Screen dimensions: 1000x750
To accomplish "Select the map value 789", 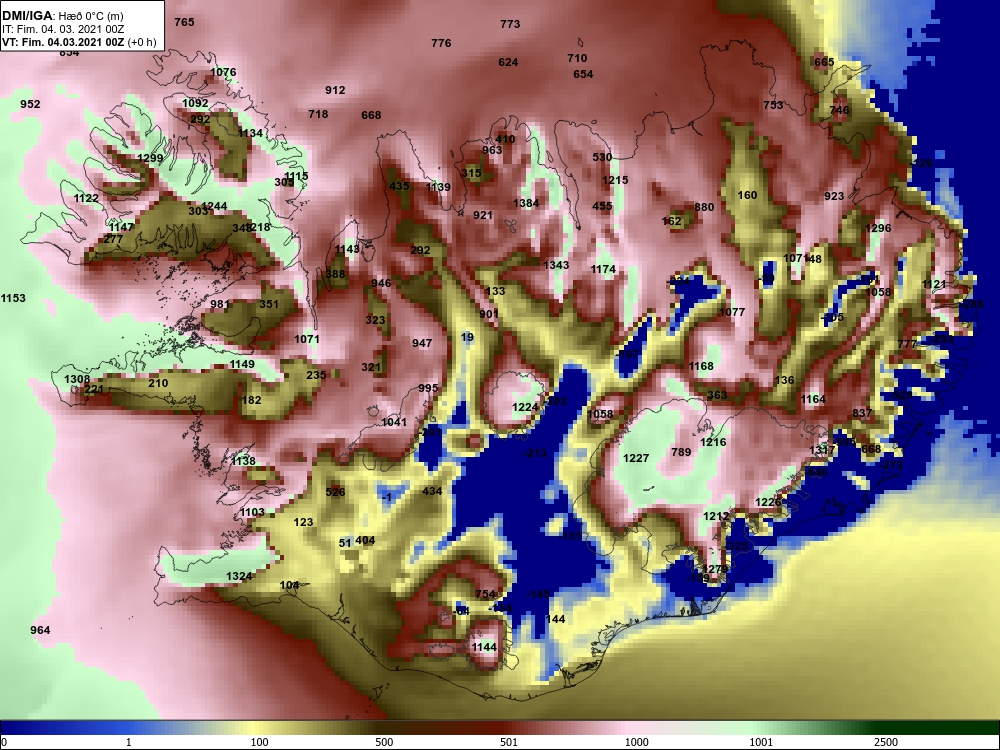I will click(x=681, y=452).
